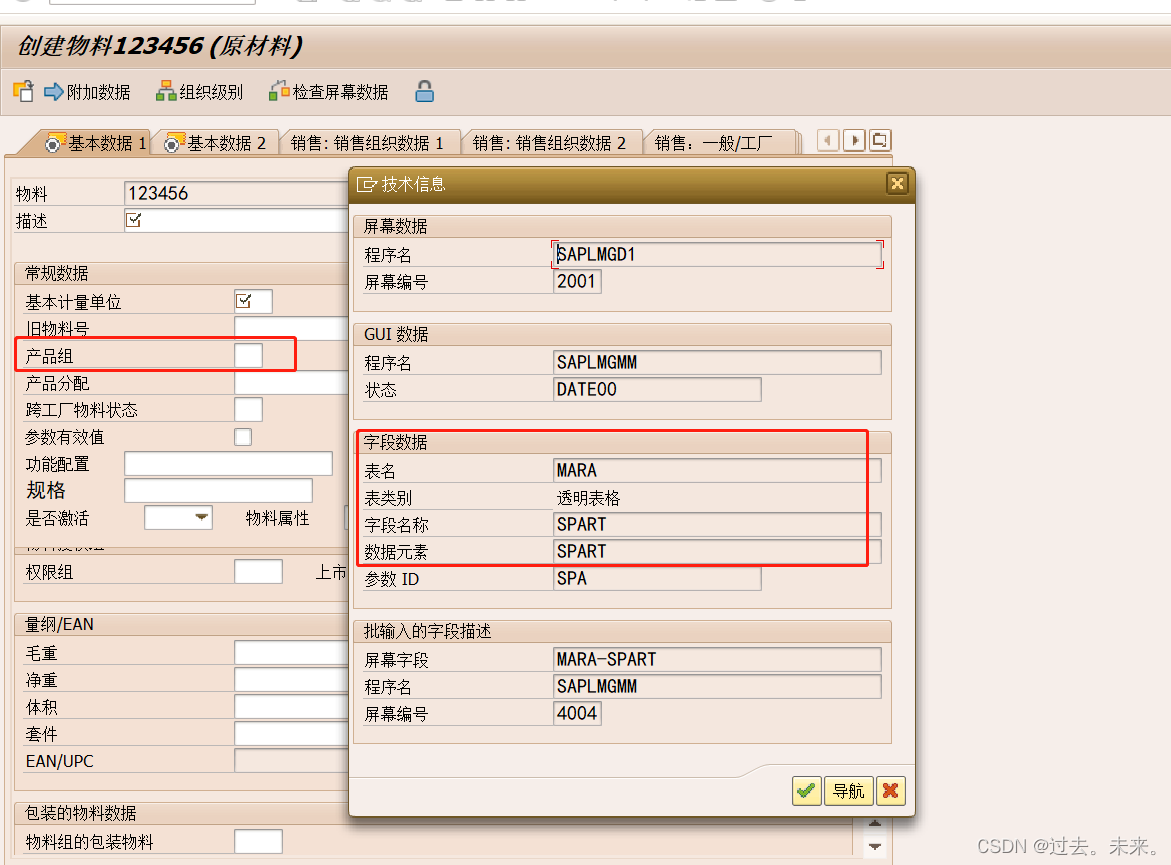Image resolution: width=1171 pixels, height=865 pixels.
Task: Switch to 基本数据 2 tab
Action: pyautogui.click(x=215, y=143)
